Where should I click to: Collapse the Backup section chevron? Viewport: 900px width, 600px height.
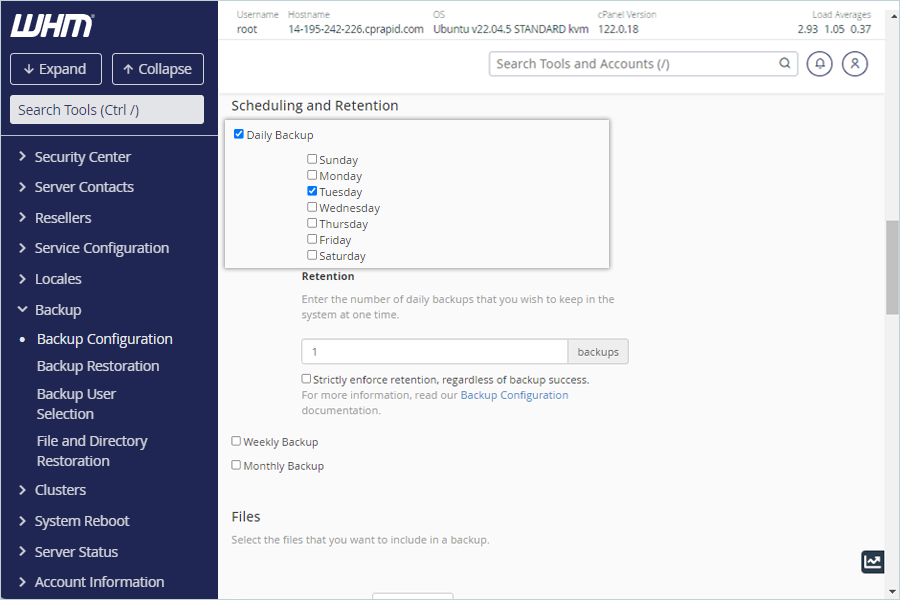tap(22, 309)
